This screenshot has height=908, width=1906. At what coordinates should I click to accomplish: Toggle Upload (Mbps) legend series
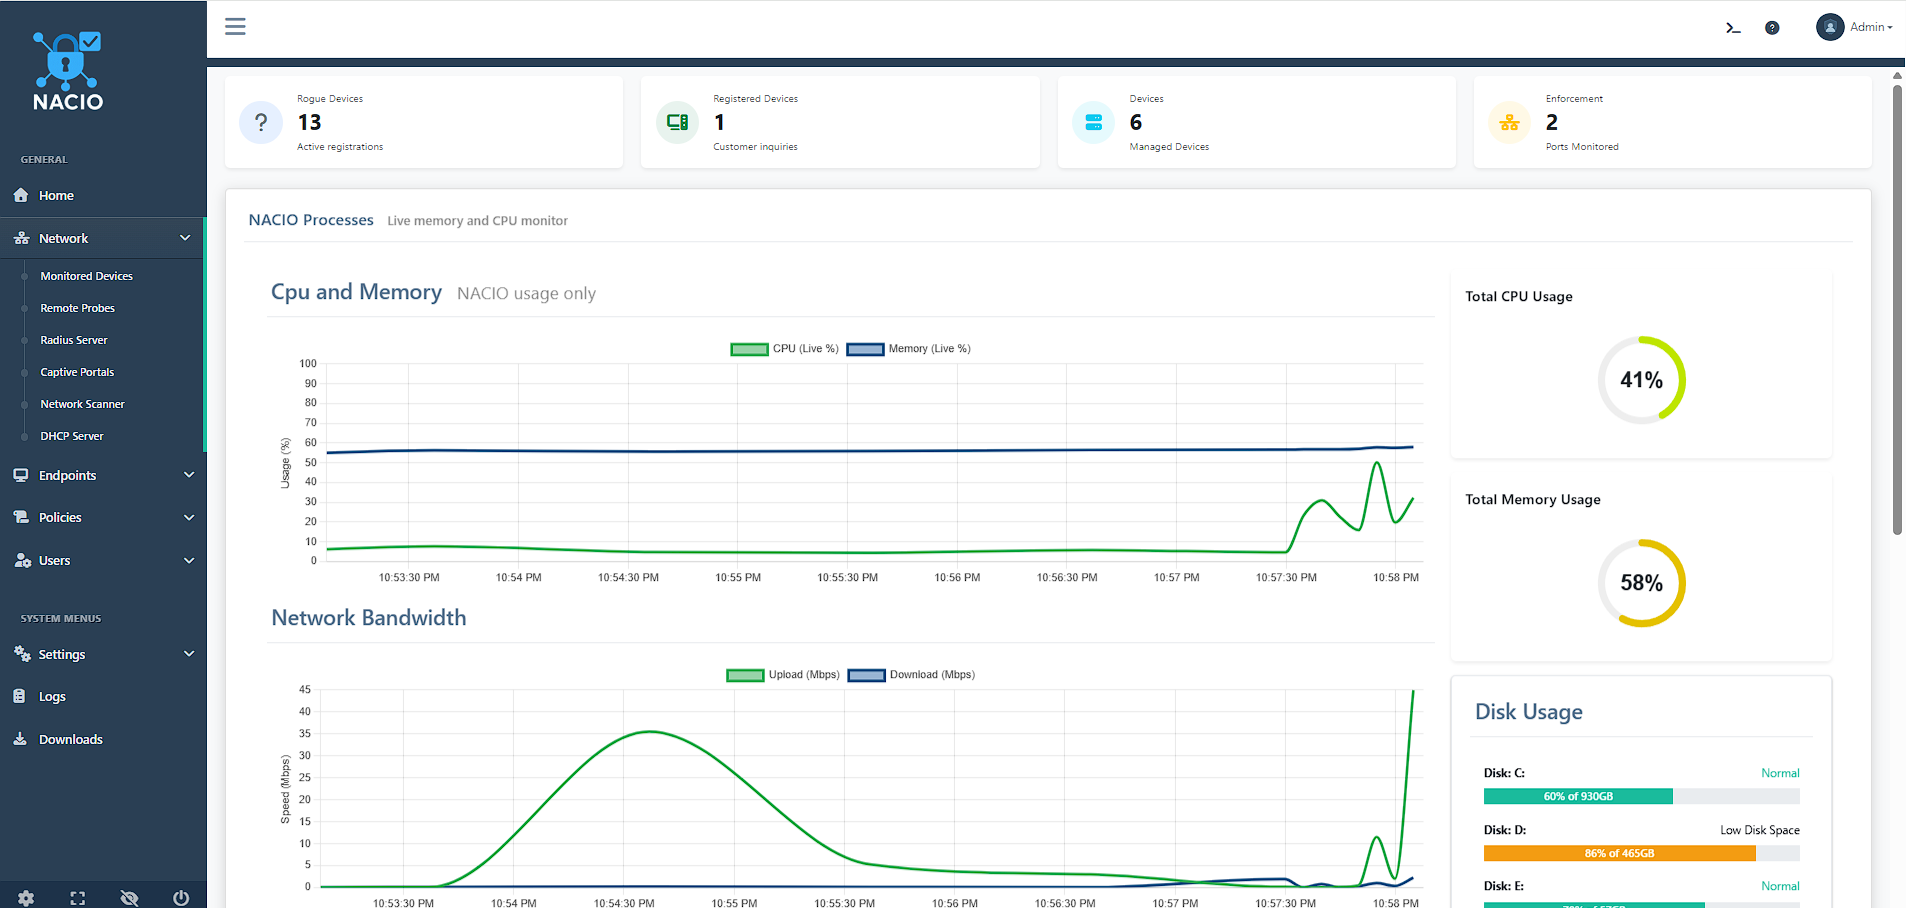(x=783, y=675)
